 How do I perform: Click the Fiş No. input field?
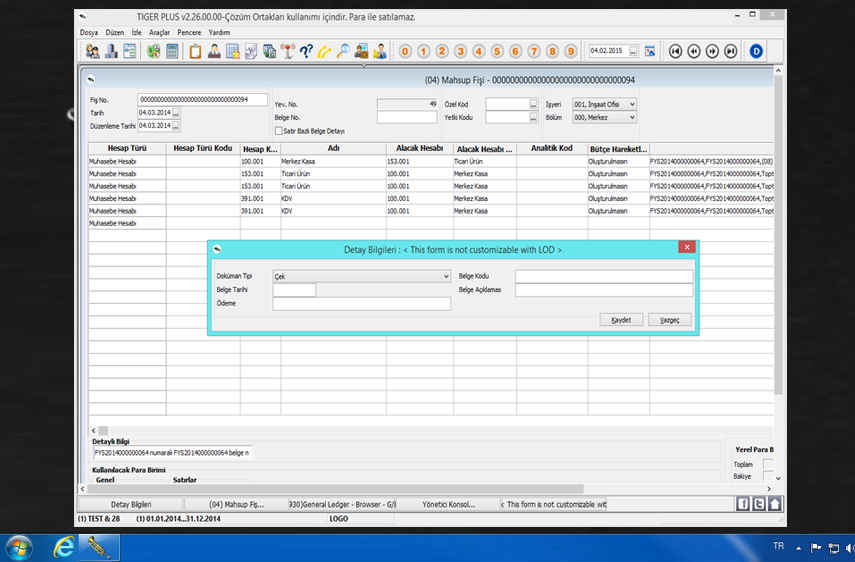coord(202,99)
